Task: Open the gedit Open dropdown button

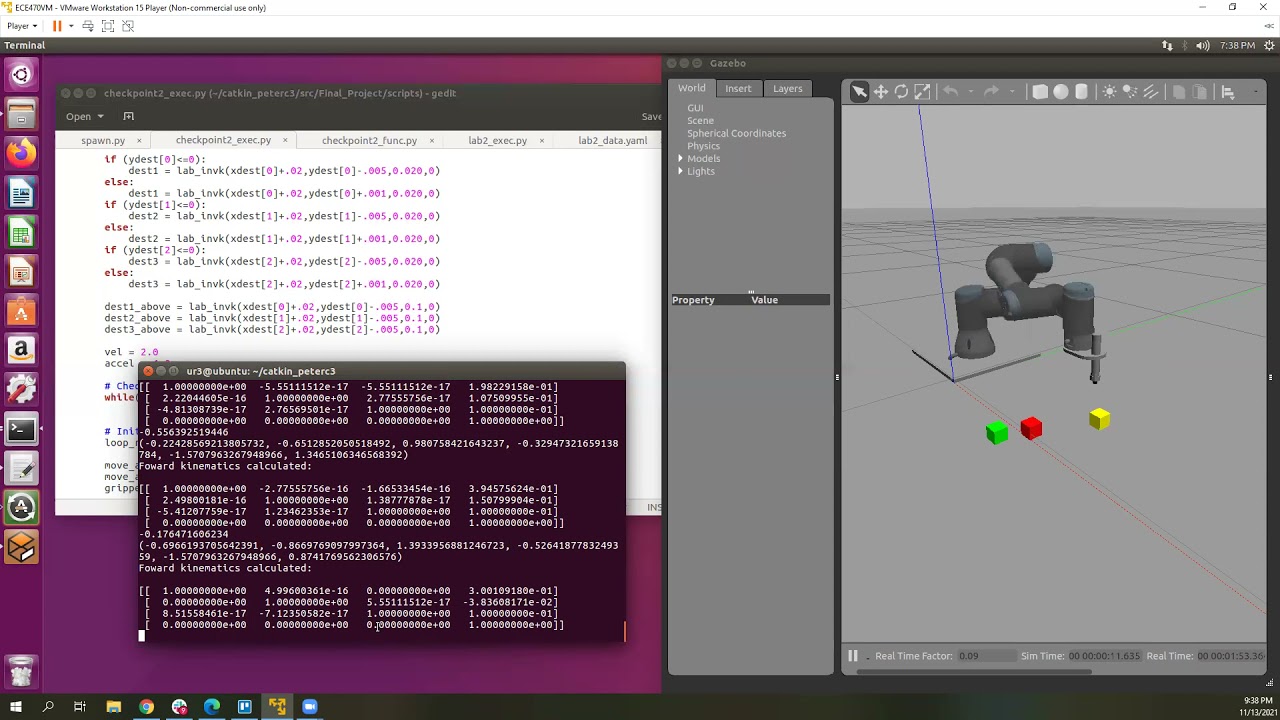Action: 85,116
